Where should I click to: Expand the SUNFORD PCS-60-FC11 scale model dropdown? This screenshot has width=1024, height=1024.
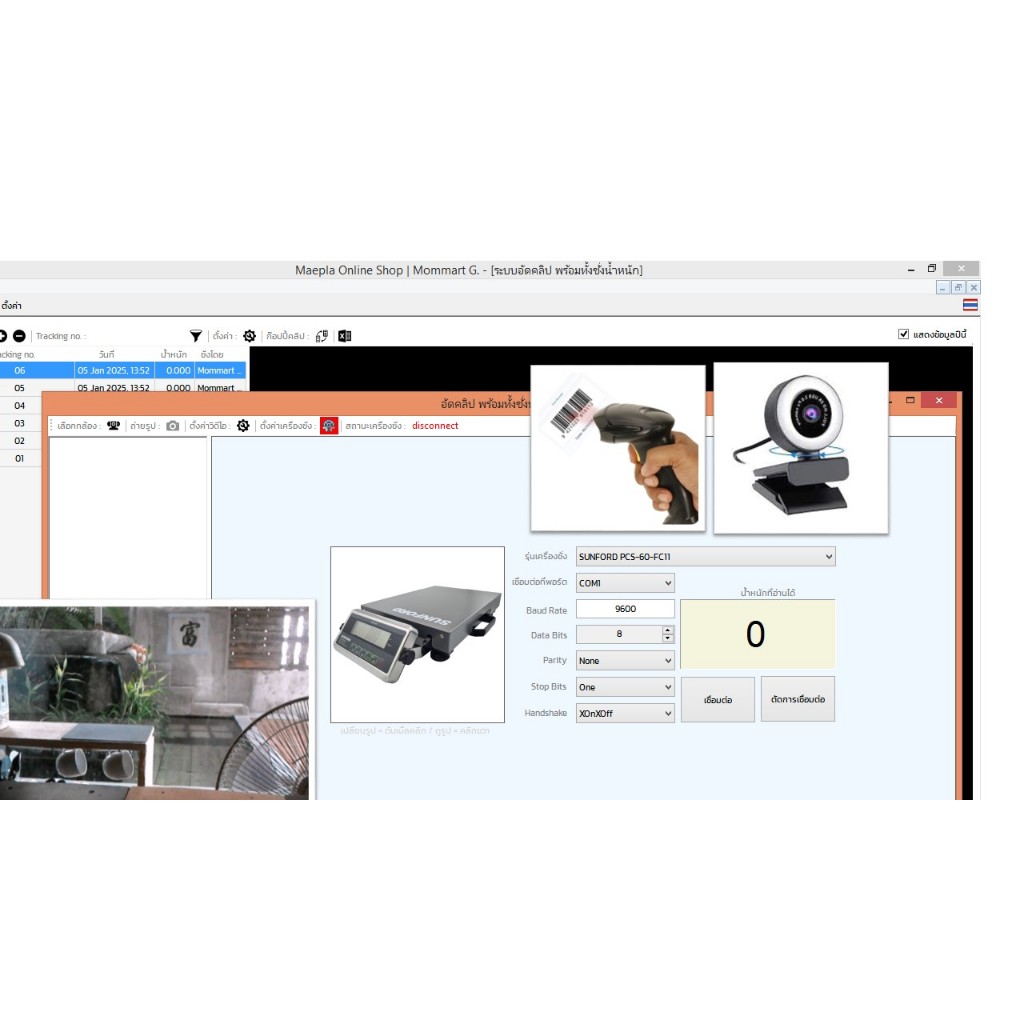[x=829, y=556]
